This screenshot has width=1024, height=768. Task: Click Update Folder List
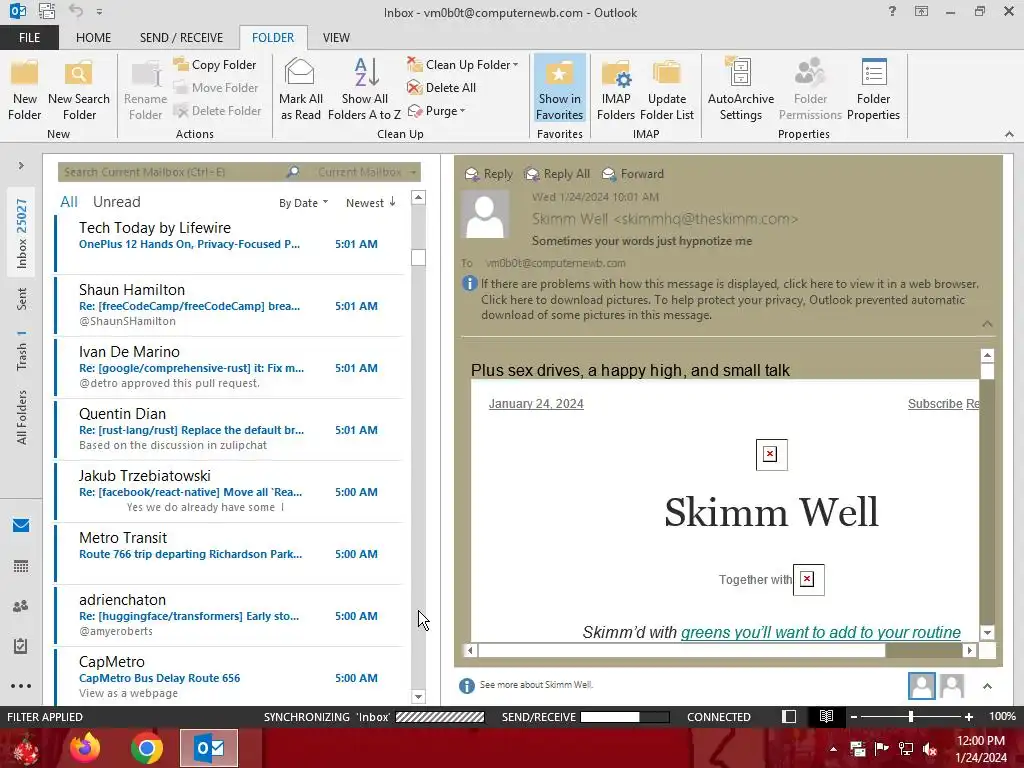tap(667, 90)
